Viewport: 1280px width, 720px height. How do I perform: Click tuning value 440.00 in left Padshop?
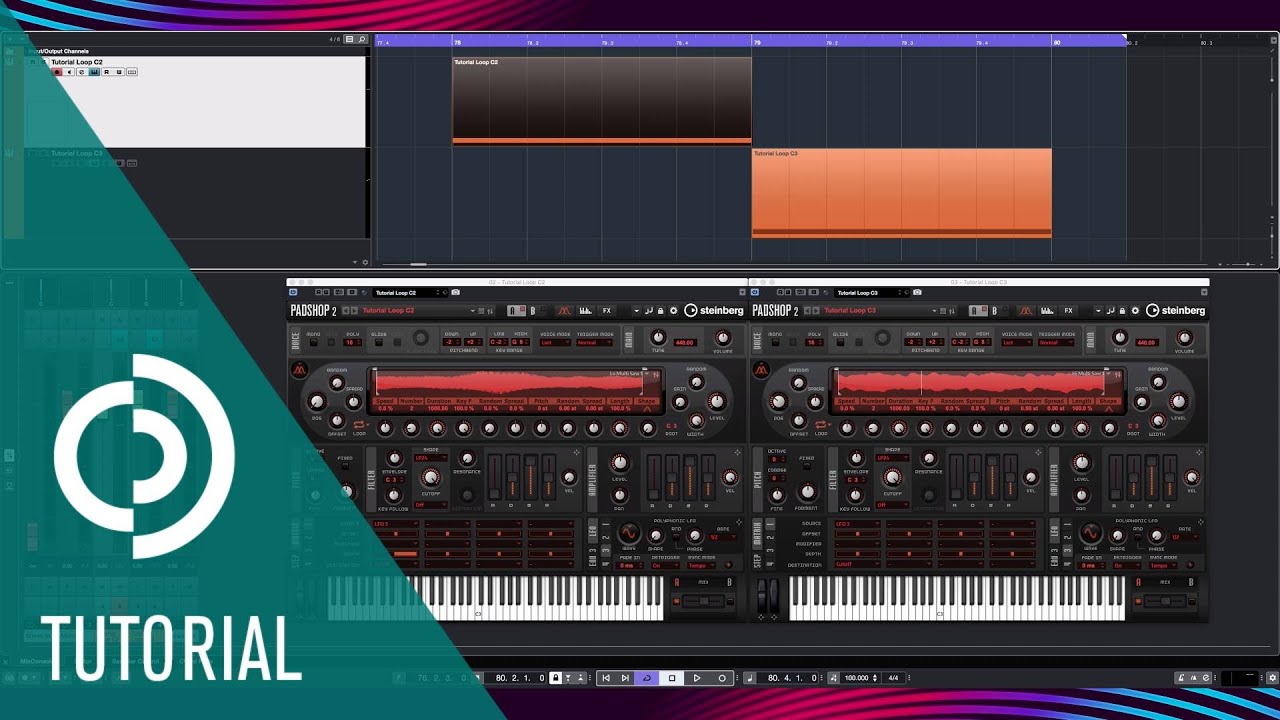[685, 342]
